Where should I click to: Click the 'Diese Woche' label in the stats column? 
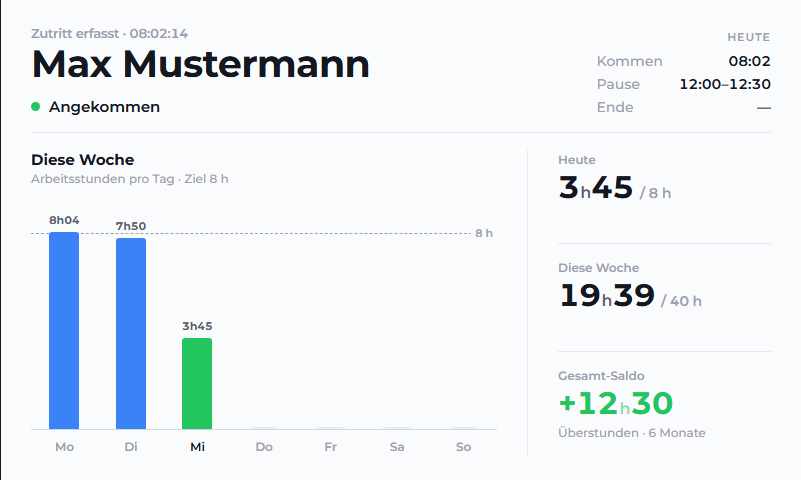click(x=599, y=268)
